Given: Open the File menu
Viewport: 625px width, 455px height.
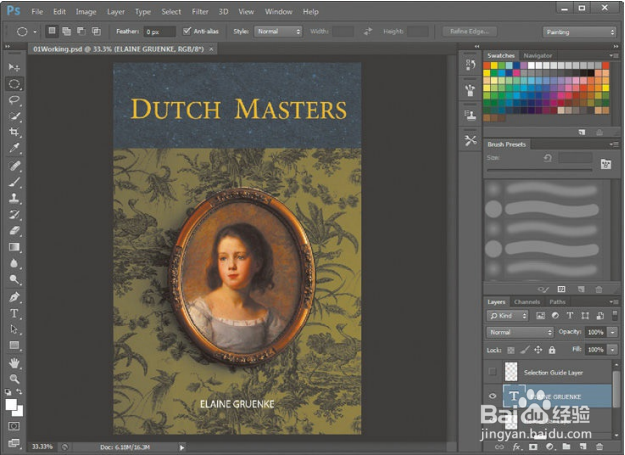Looking at the screenshot, I should click(37, 12).
